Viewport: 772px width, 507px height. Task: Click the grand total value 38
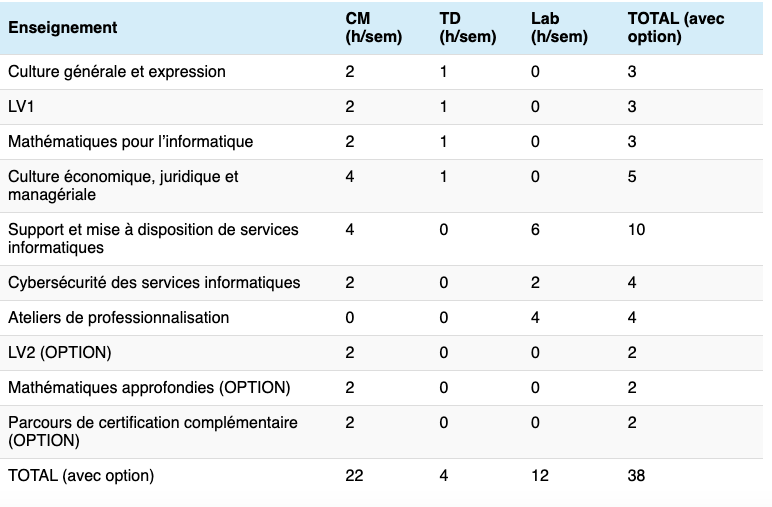pos(636,476)
